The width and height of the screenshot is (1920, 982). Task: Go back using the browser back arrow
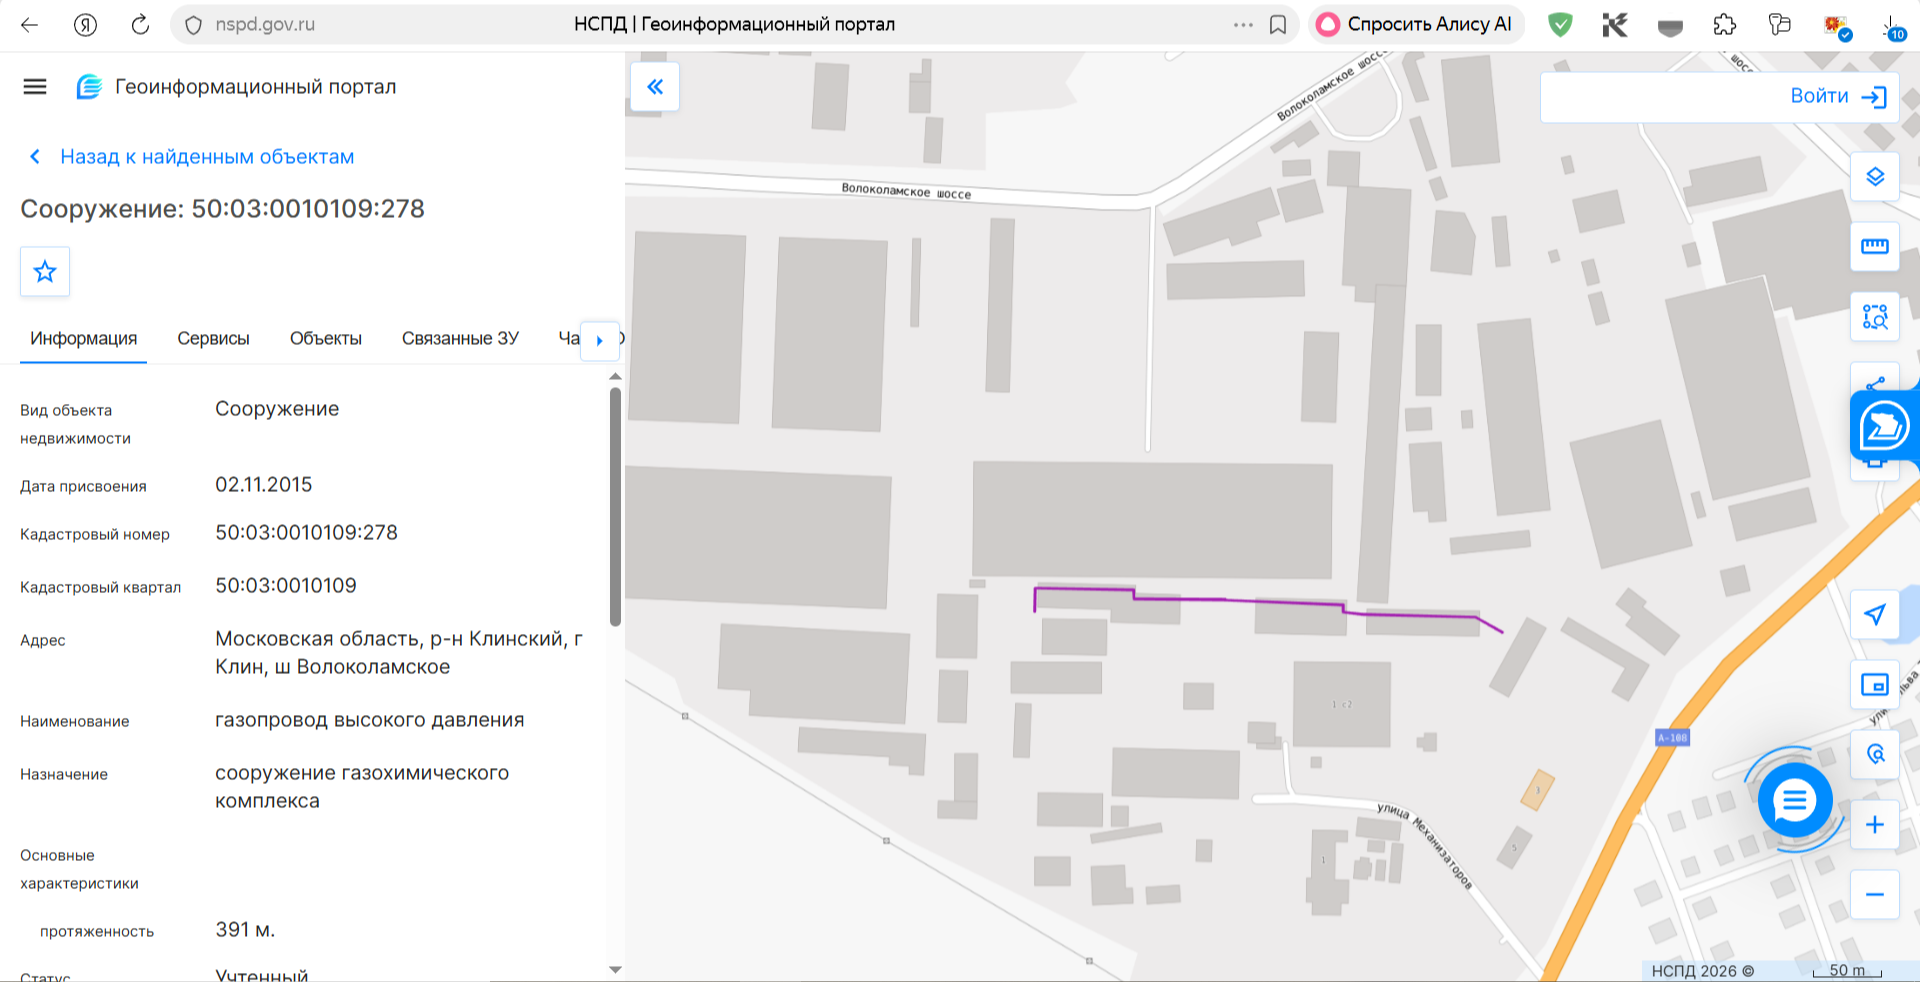coord(30,25)
